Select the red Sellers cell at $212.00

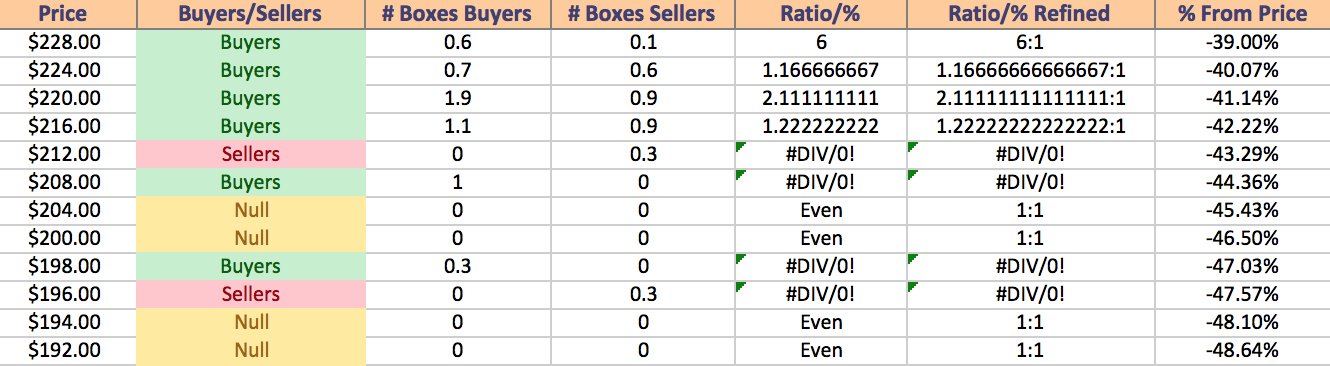(251, 155)
